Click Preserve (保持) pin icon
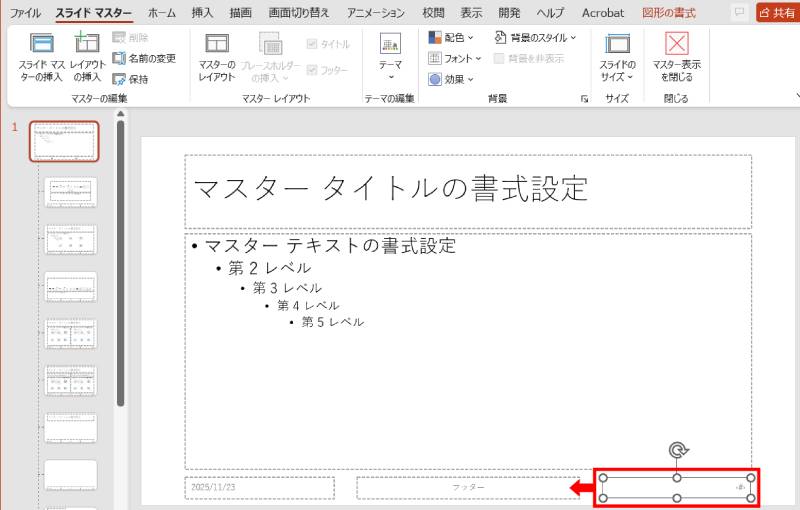 pyautogui.click(x=119, y=79)
